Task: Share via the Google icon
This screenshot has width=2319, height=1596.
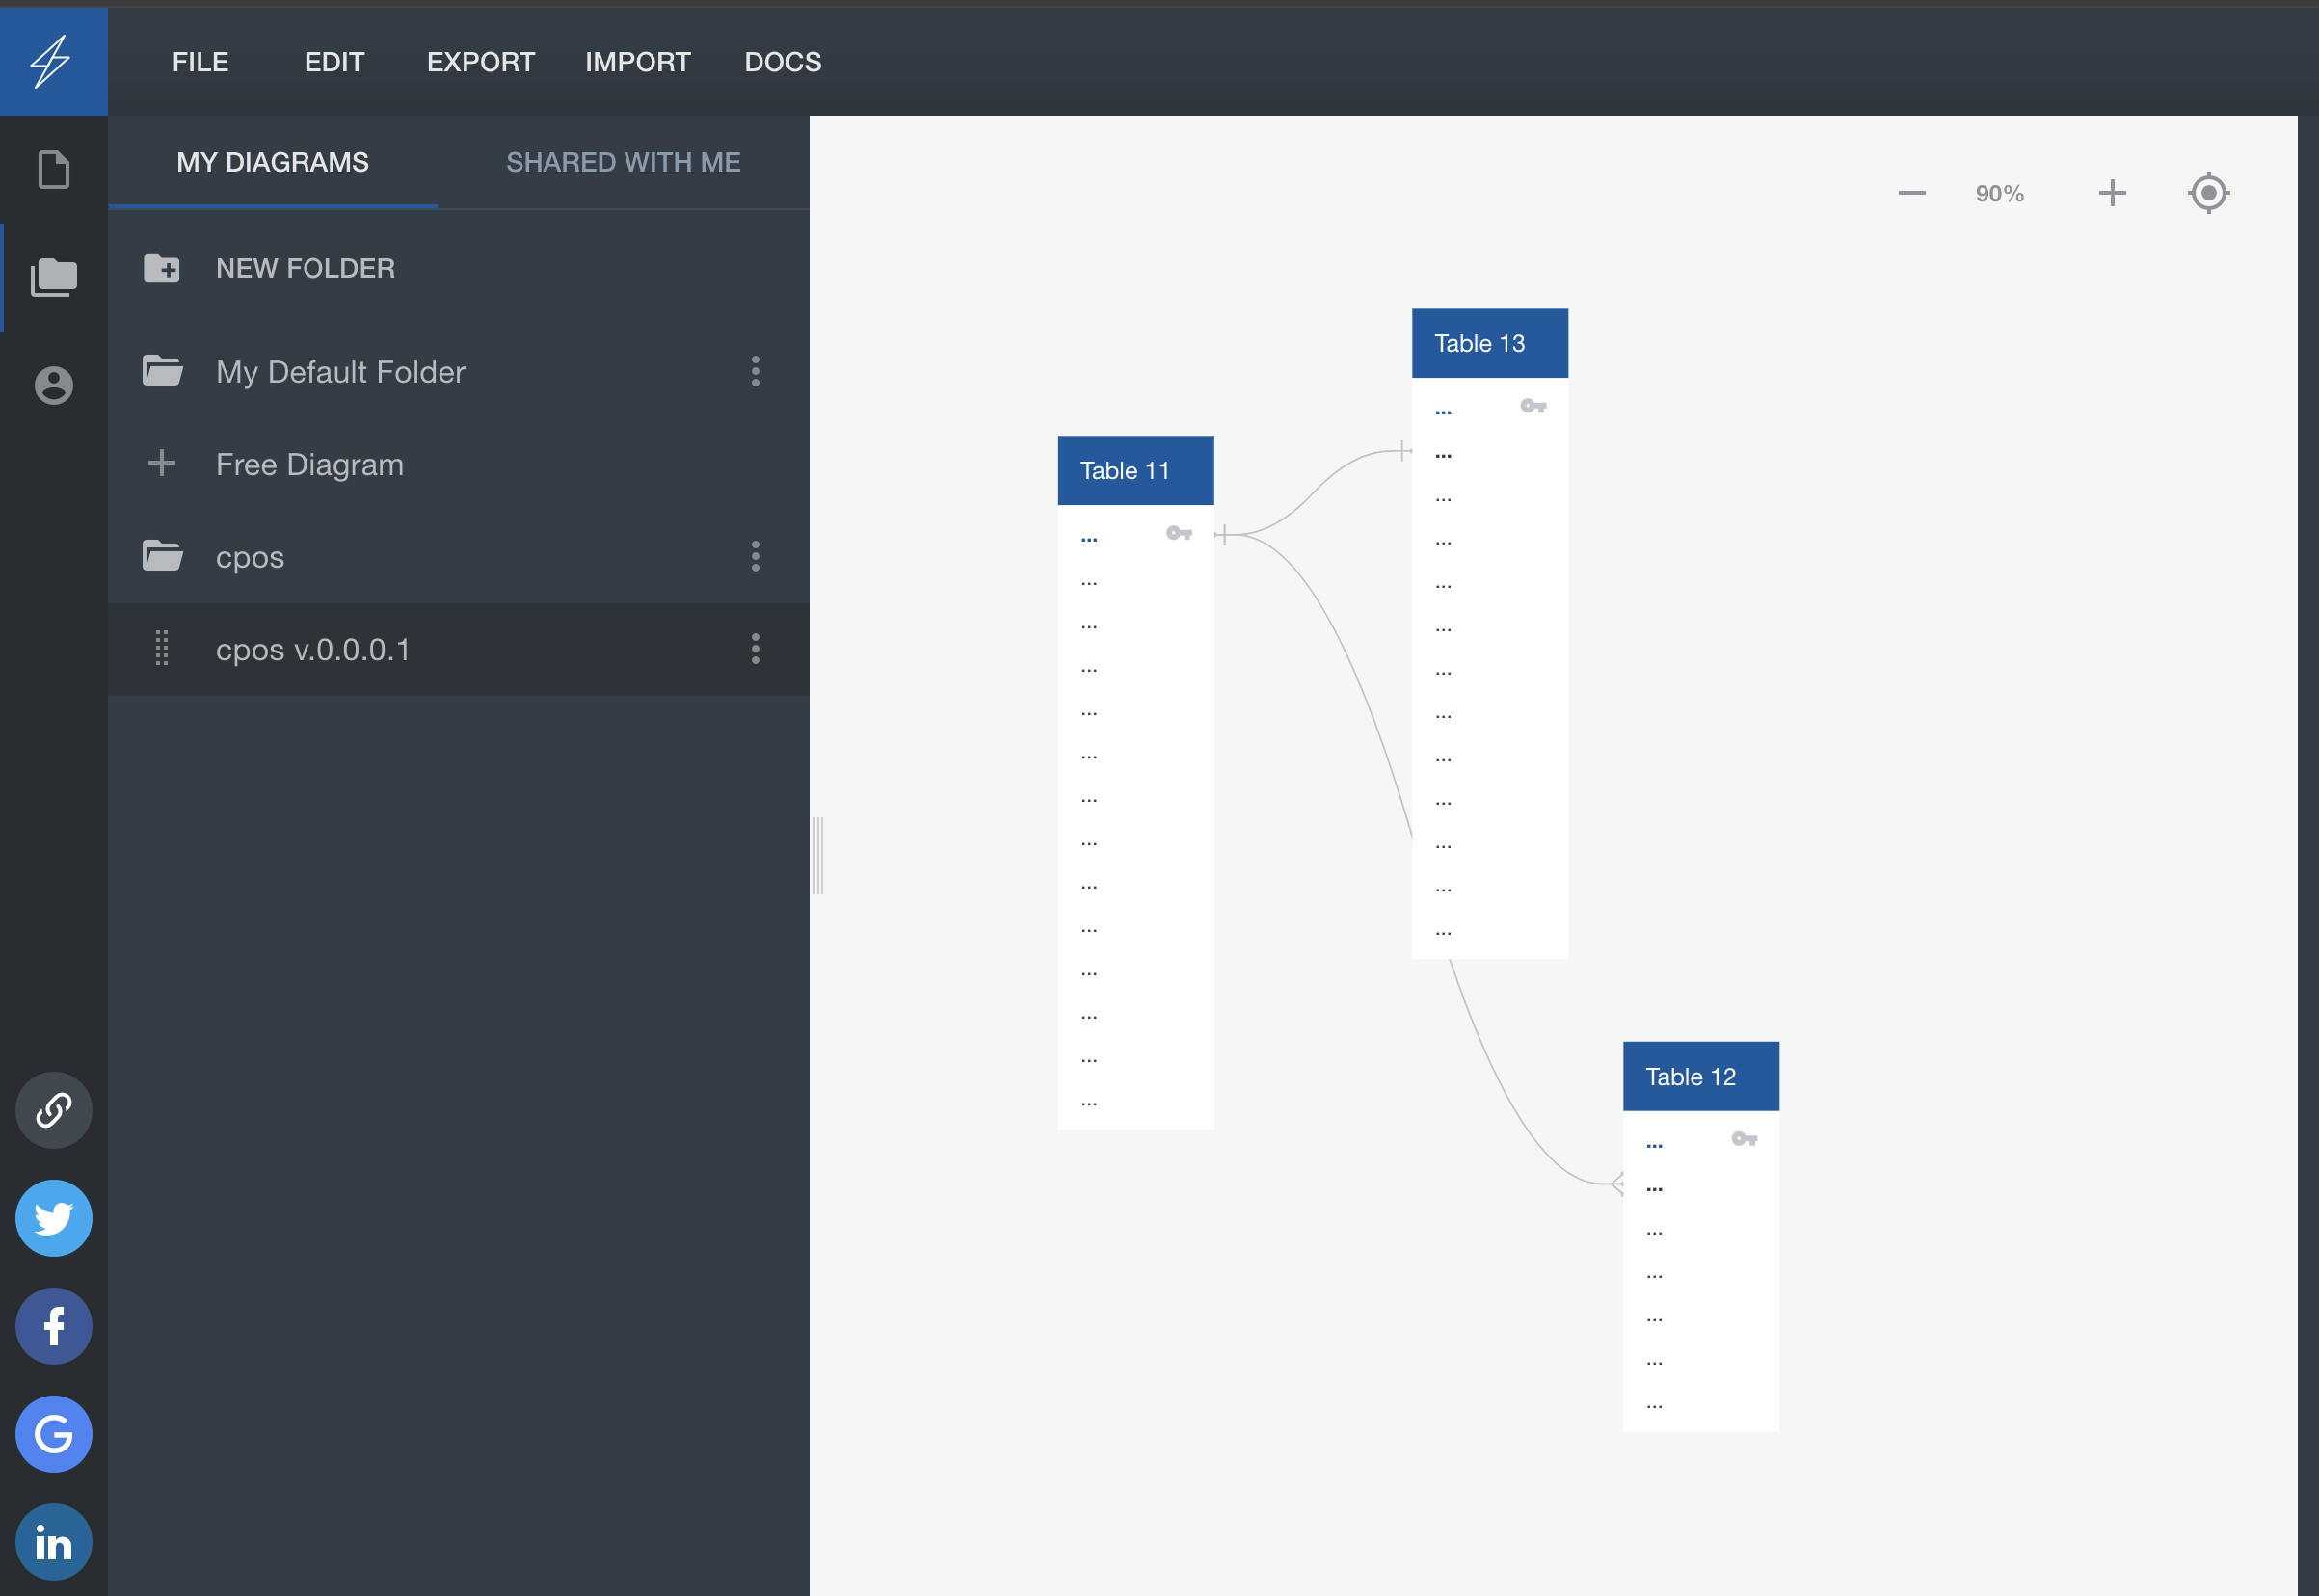Action: (54, 1434)
